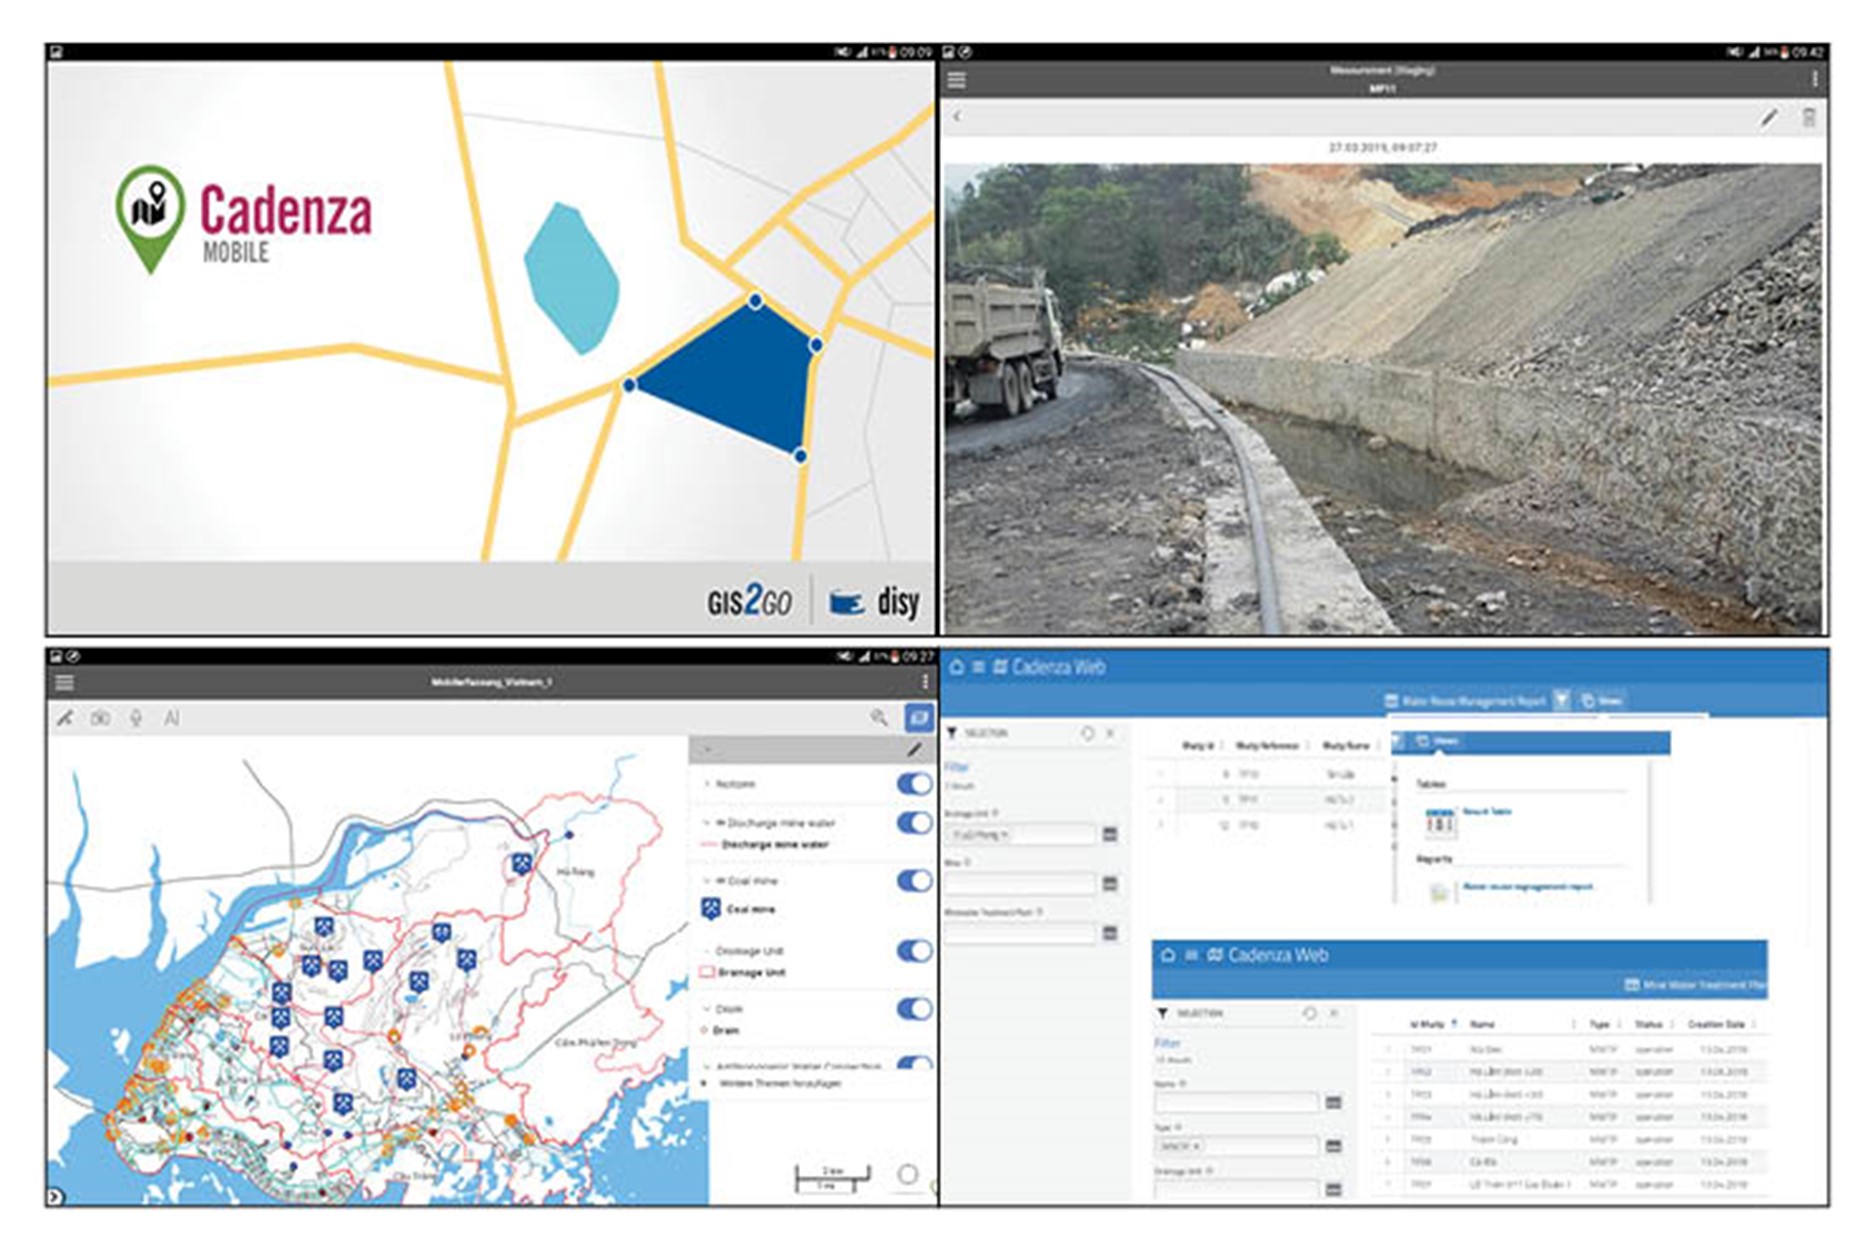
Task: Open the Name filter value picker
Action: (x=1333, y=1102)
